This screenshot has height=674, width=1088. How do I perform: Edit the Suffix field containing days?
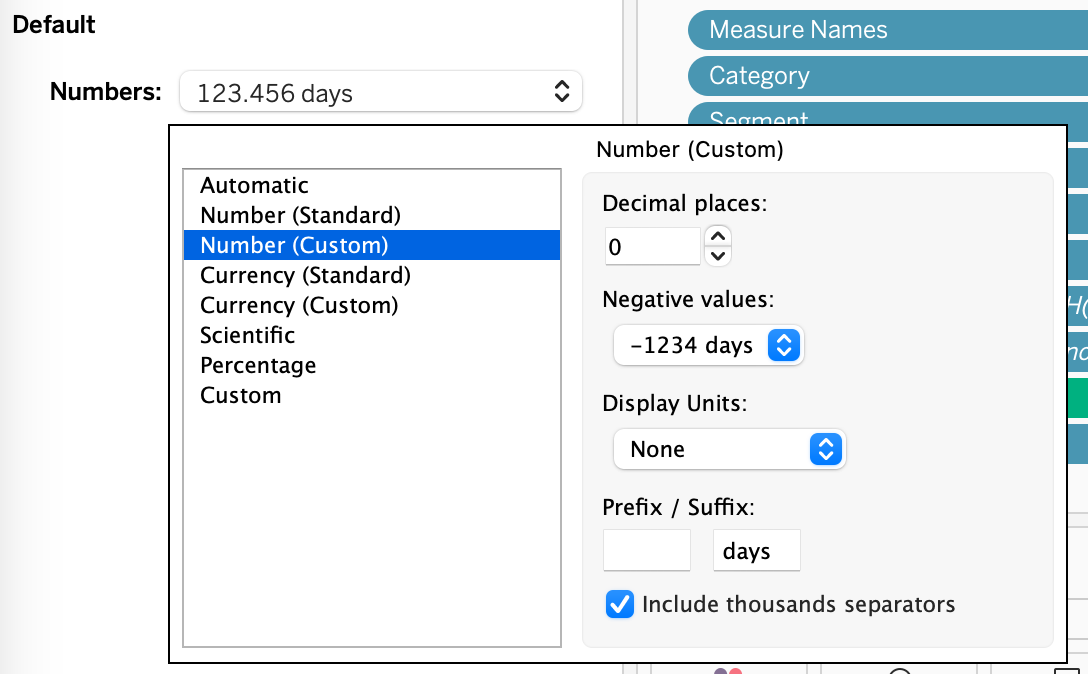pyautogui.click(x=756, y=549)
